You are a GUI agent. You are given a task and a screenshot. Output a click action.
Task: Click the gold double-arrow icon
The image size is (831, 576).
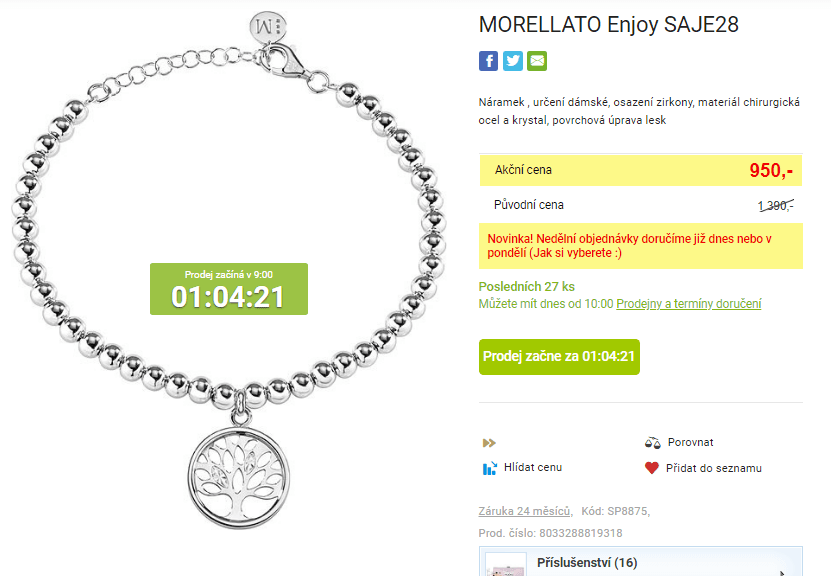(489, 443)
